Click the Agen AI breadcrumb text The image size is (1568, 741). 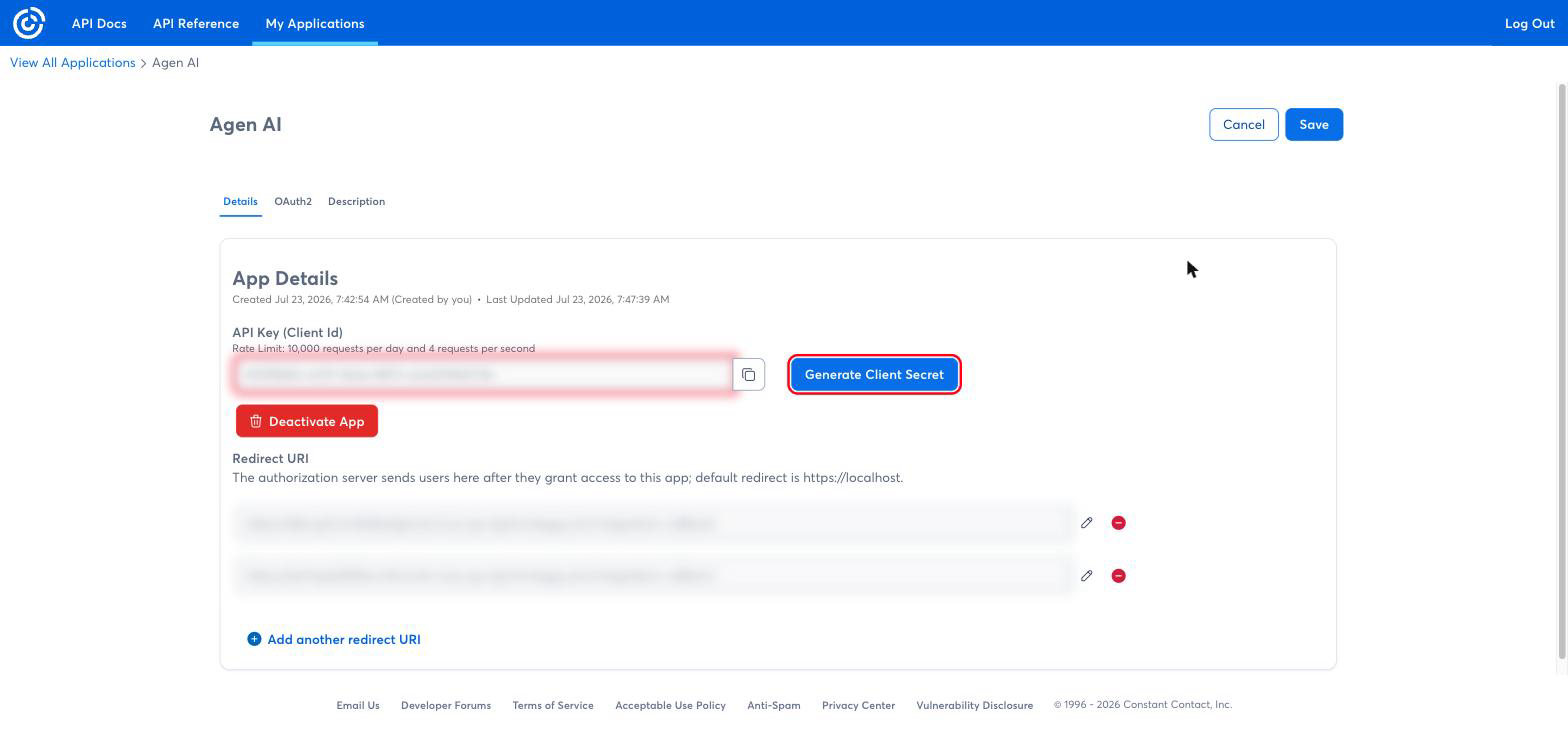coord(175,63)
